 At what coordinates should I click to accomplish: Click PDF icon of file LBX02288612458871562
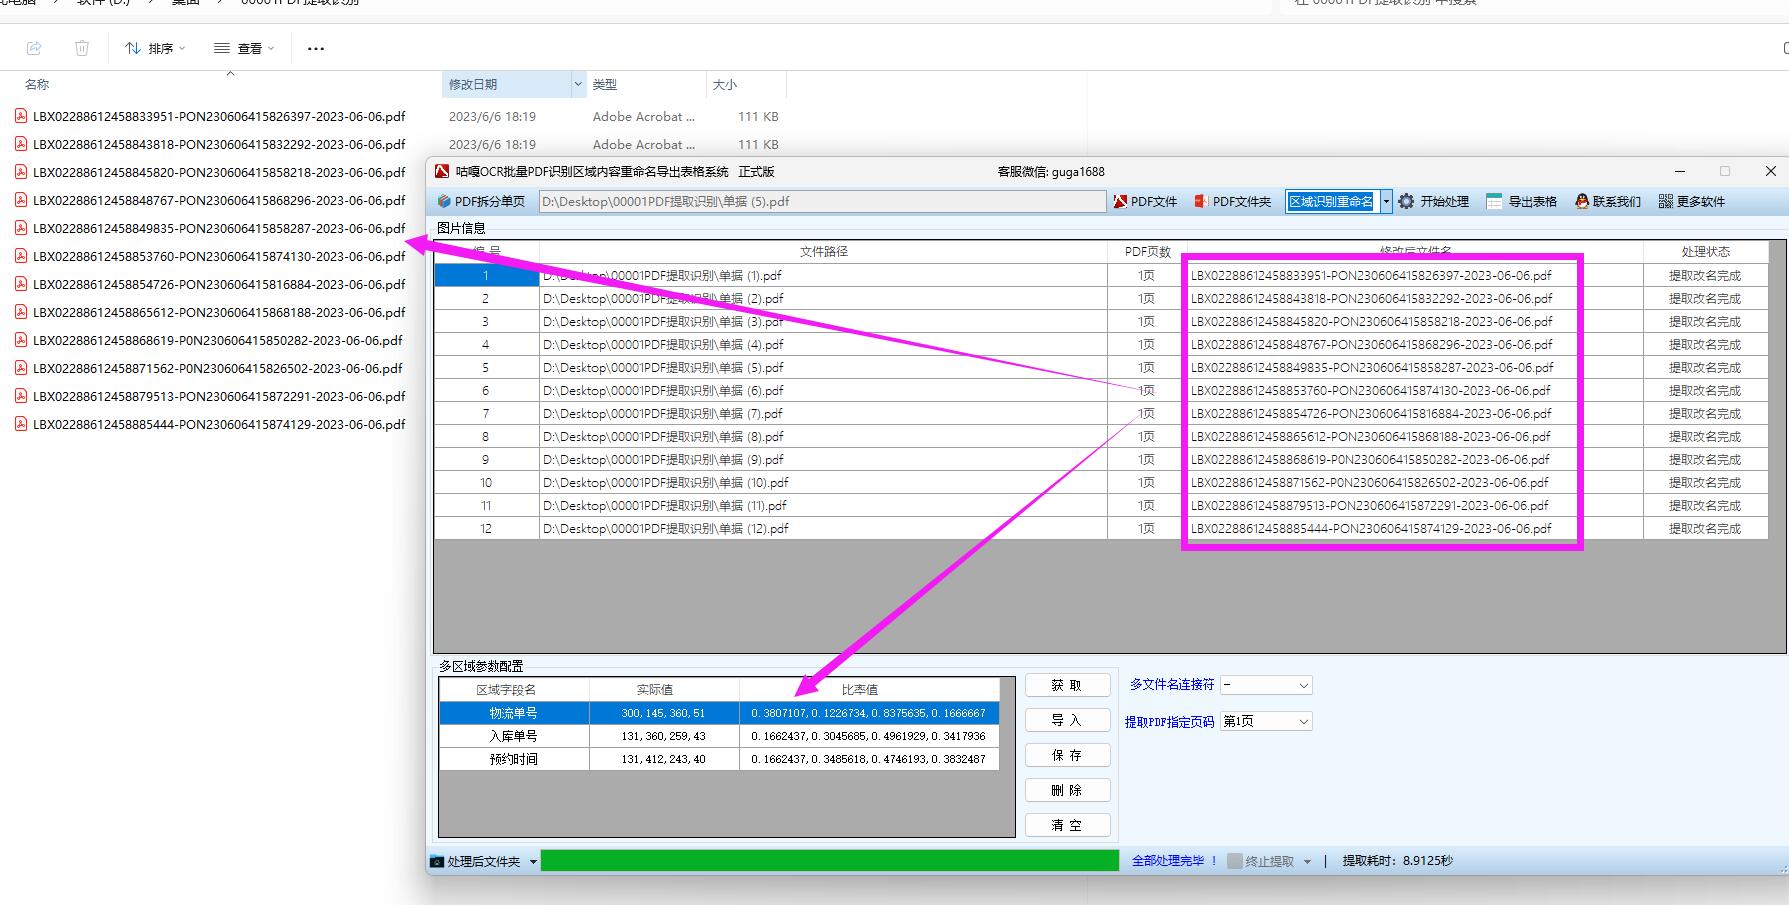[21, 368]
